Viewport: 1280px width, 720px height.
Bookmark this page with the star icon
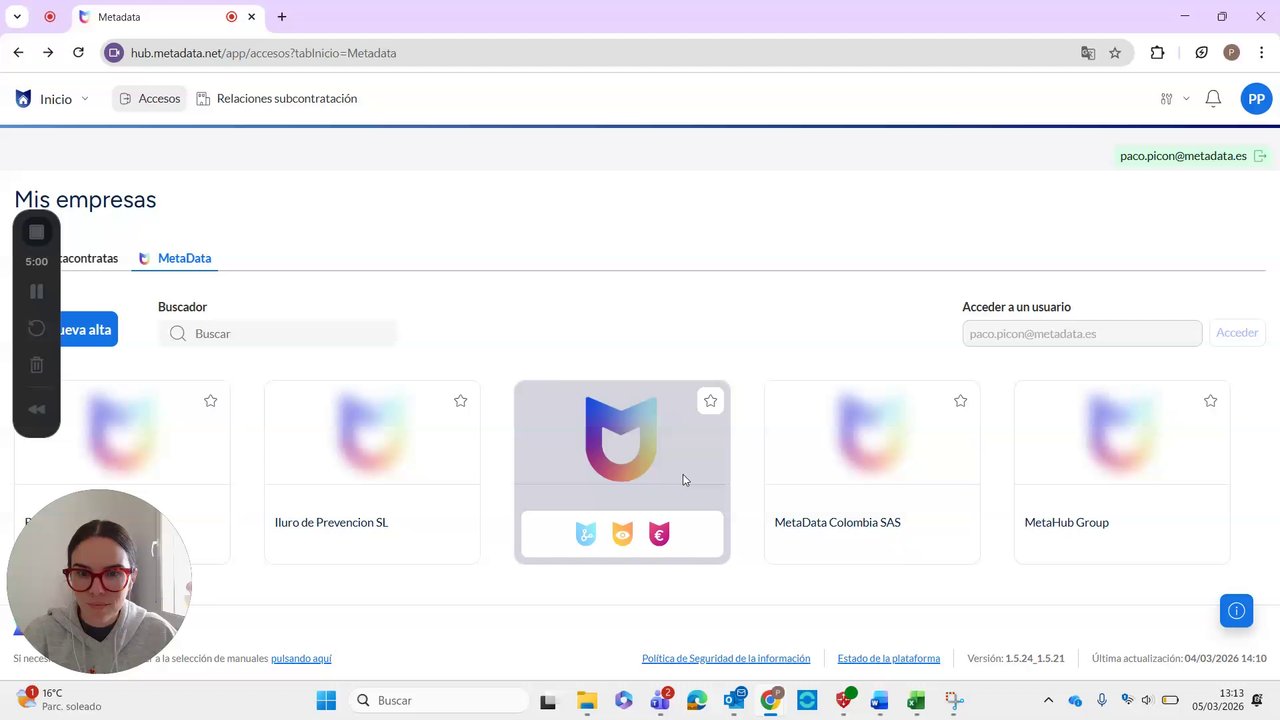click(x=1115, y=53)
